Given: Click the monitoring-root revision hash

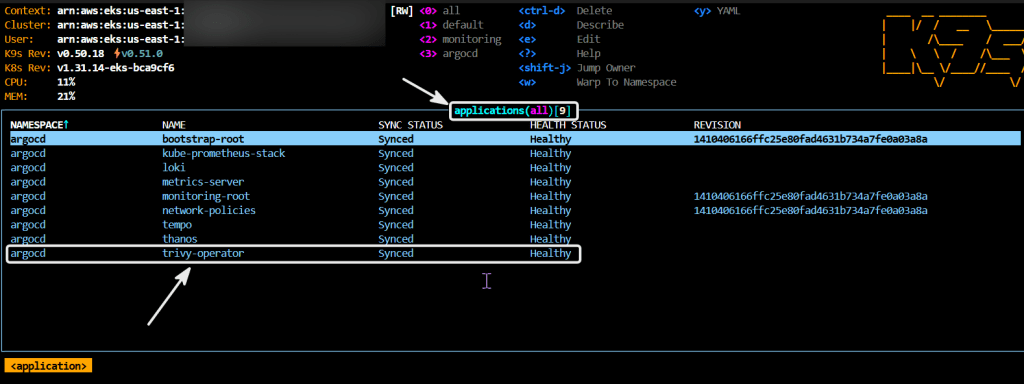Looking at the screenshot, I should 810,196.
